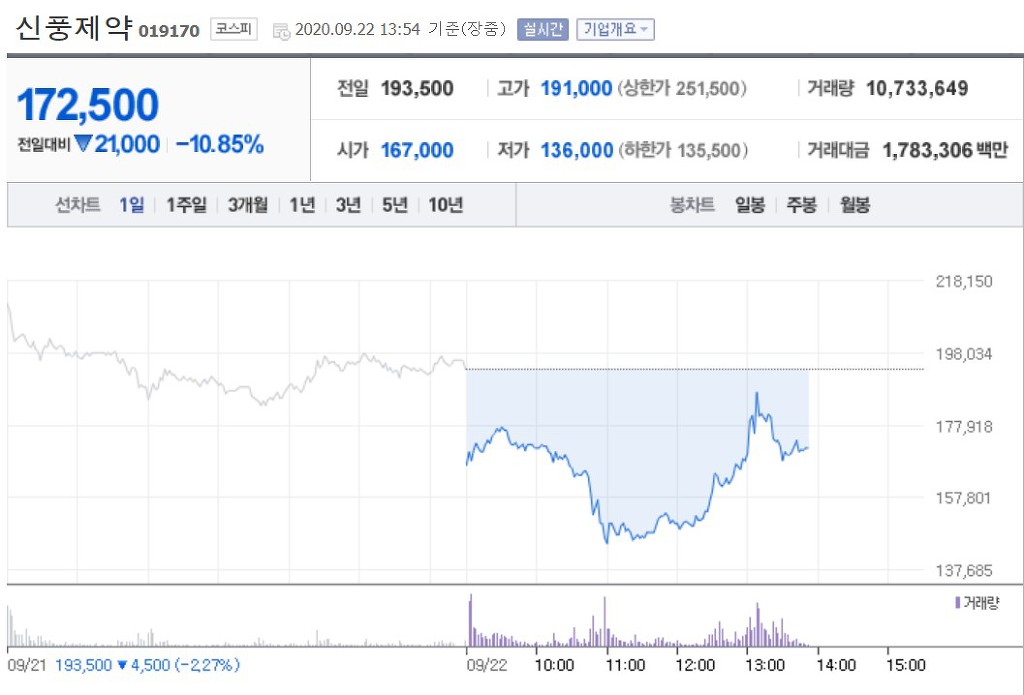Open the 3년 chart view
The image size is (1024, 695).
point(348,204)
